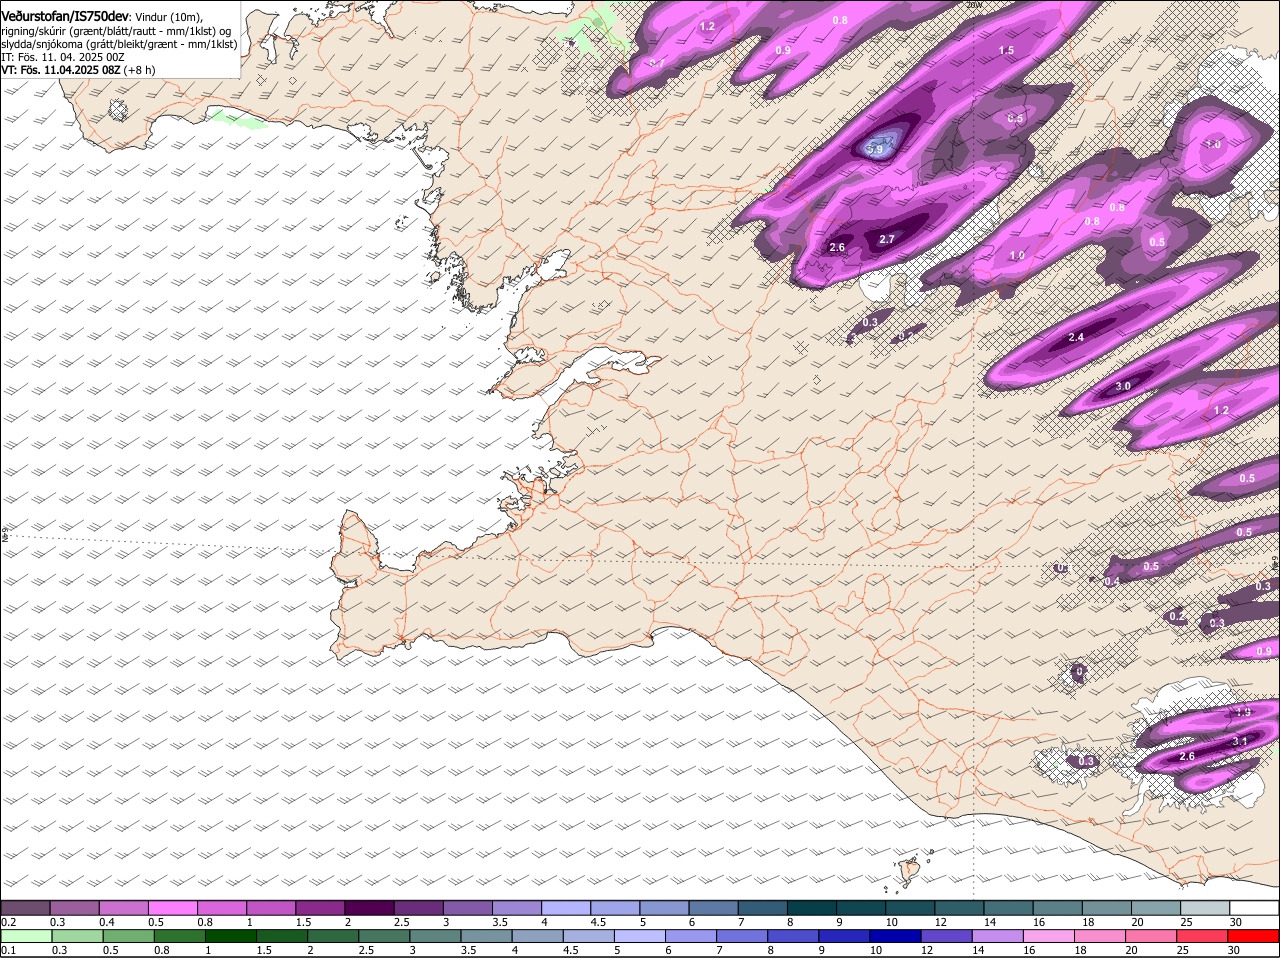Click the VT: Fös. 11.04.2025 08Z line
This screenshot has height=958, width=1280.
(x=61, y=70)
